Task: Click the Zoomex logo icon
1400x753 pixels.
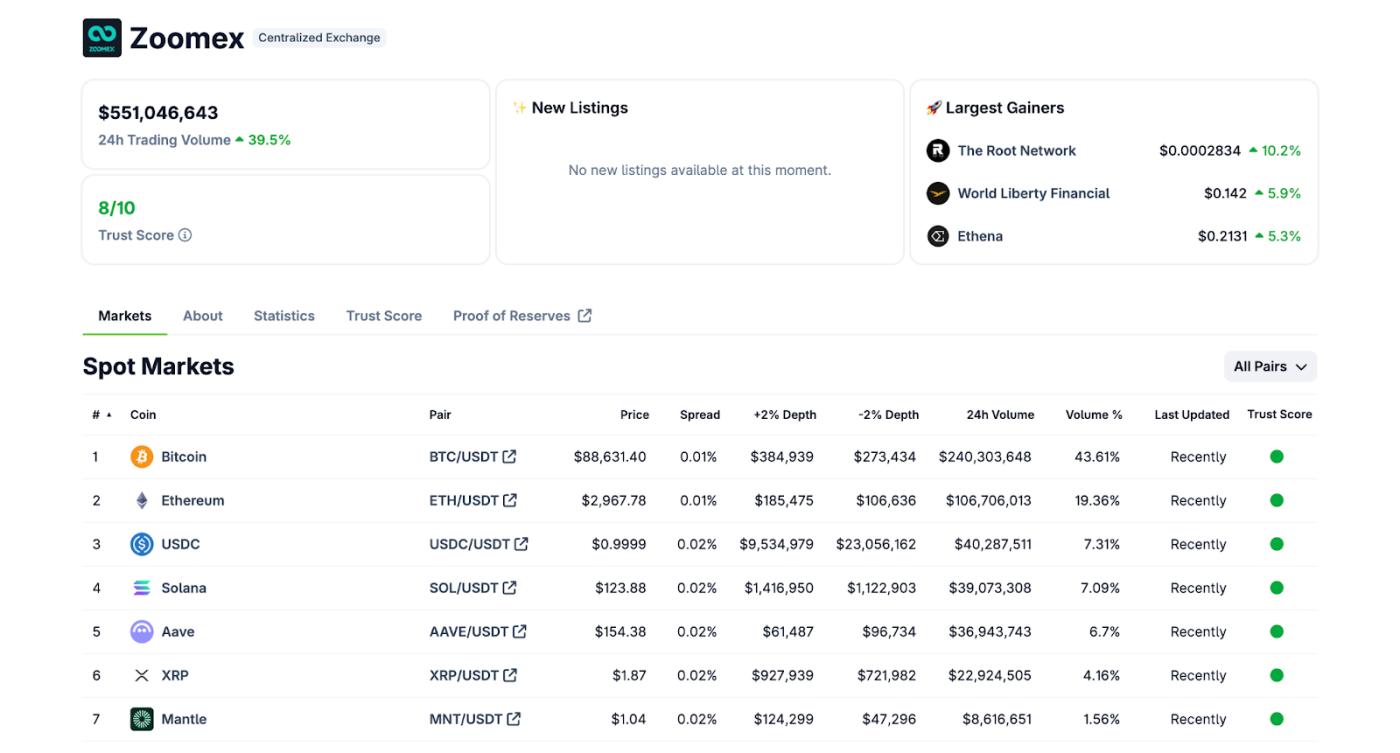Action: (x=102, y=38)
